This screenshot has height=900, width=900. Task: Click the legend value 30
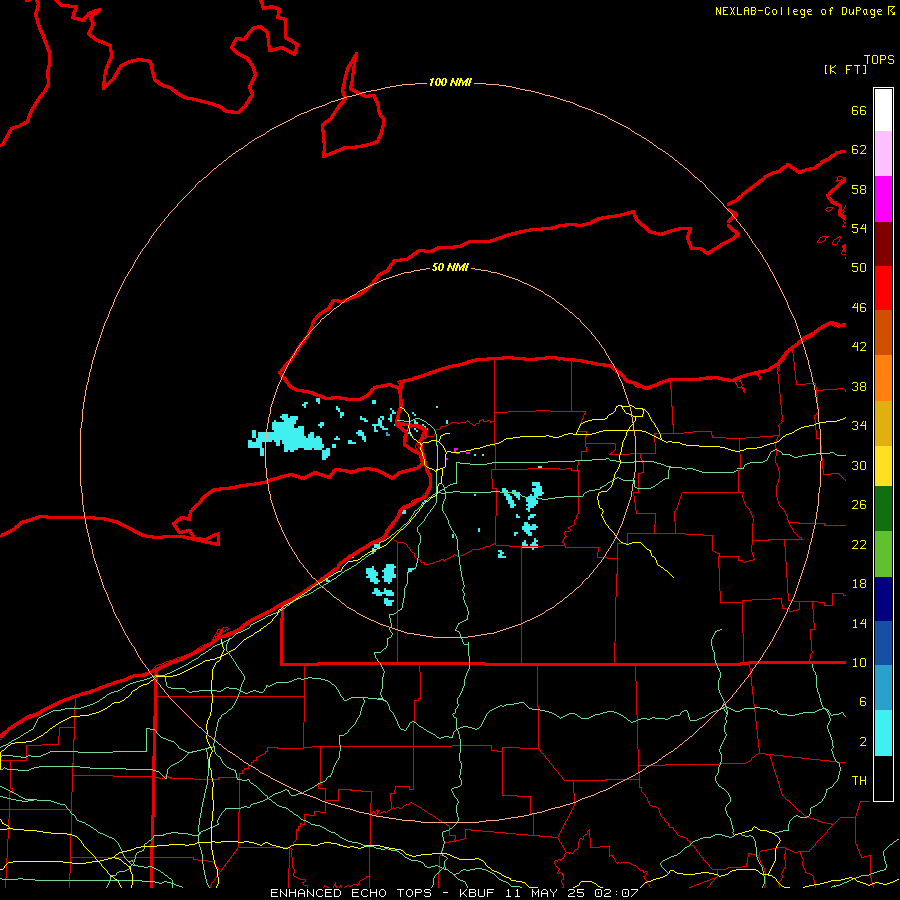coord(859,465)
